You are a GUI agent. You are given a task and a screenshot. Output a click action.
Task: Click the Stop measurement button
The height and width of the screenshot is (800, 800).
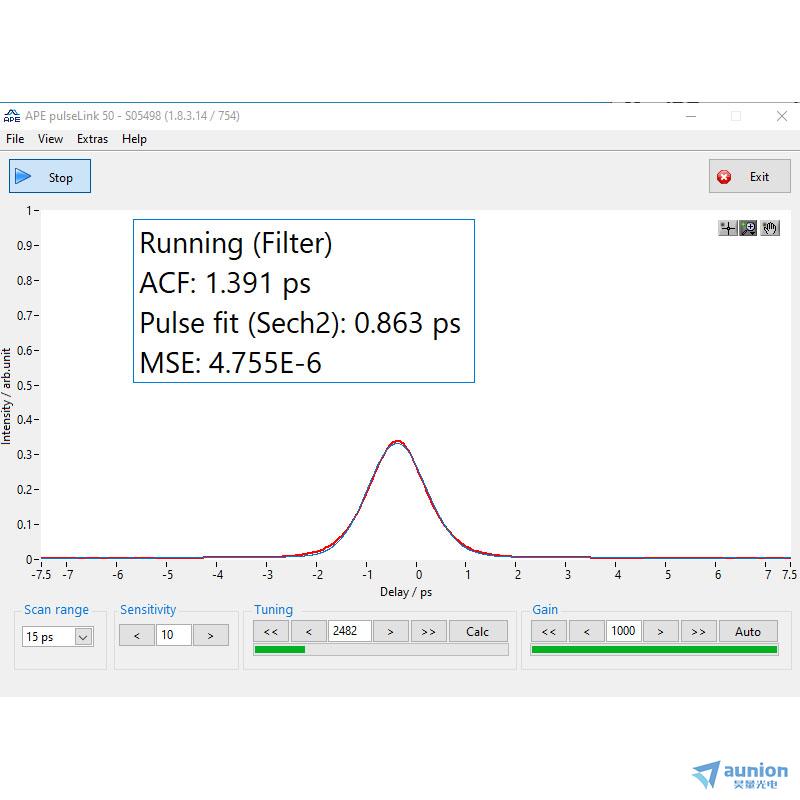[50, 177]
